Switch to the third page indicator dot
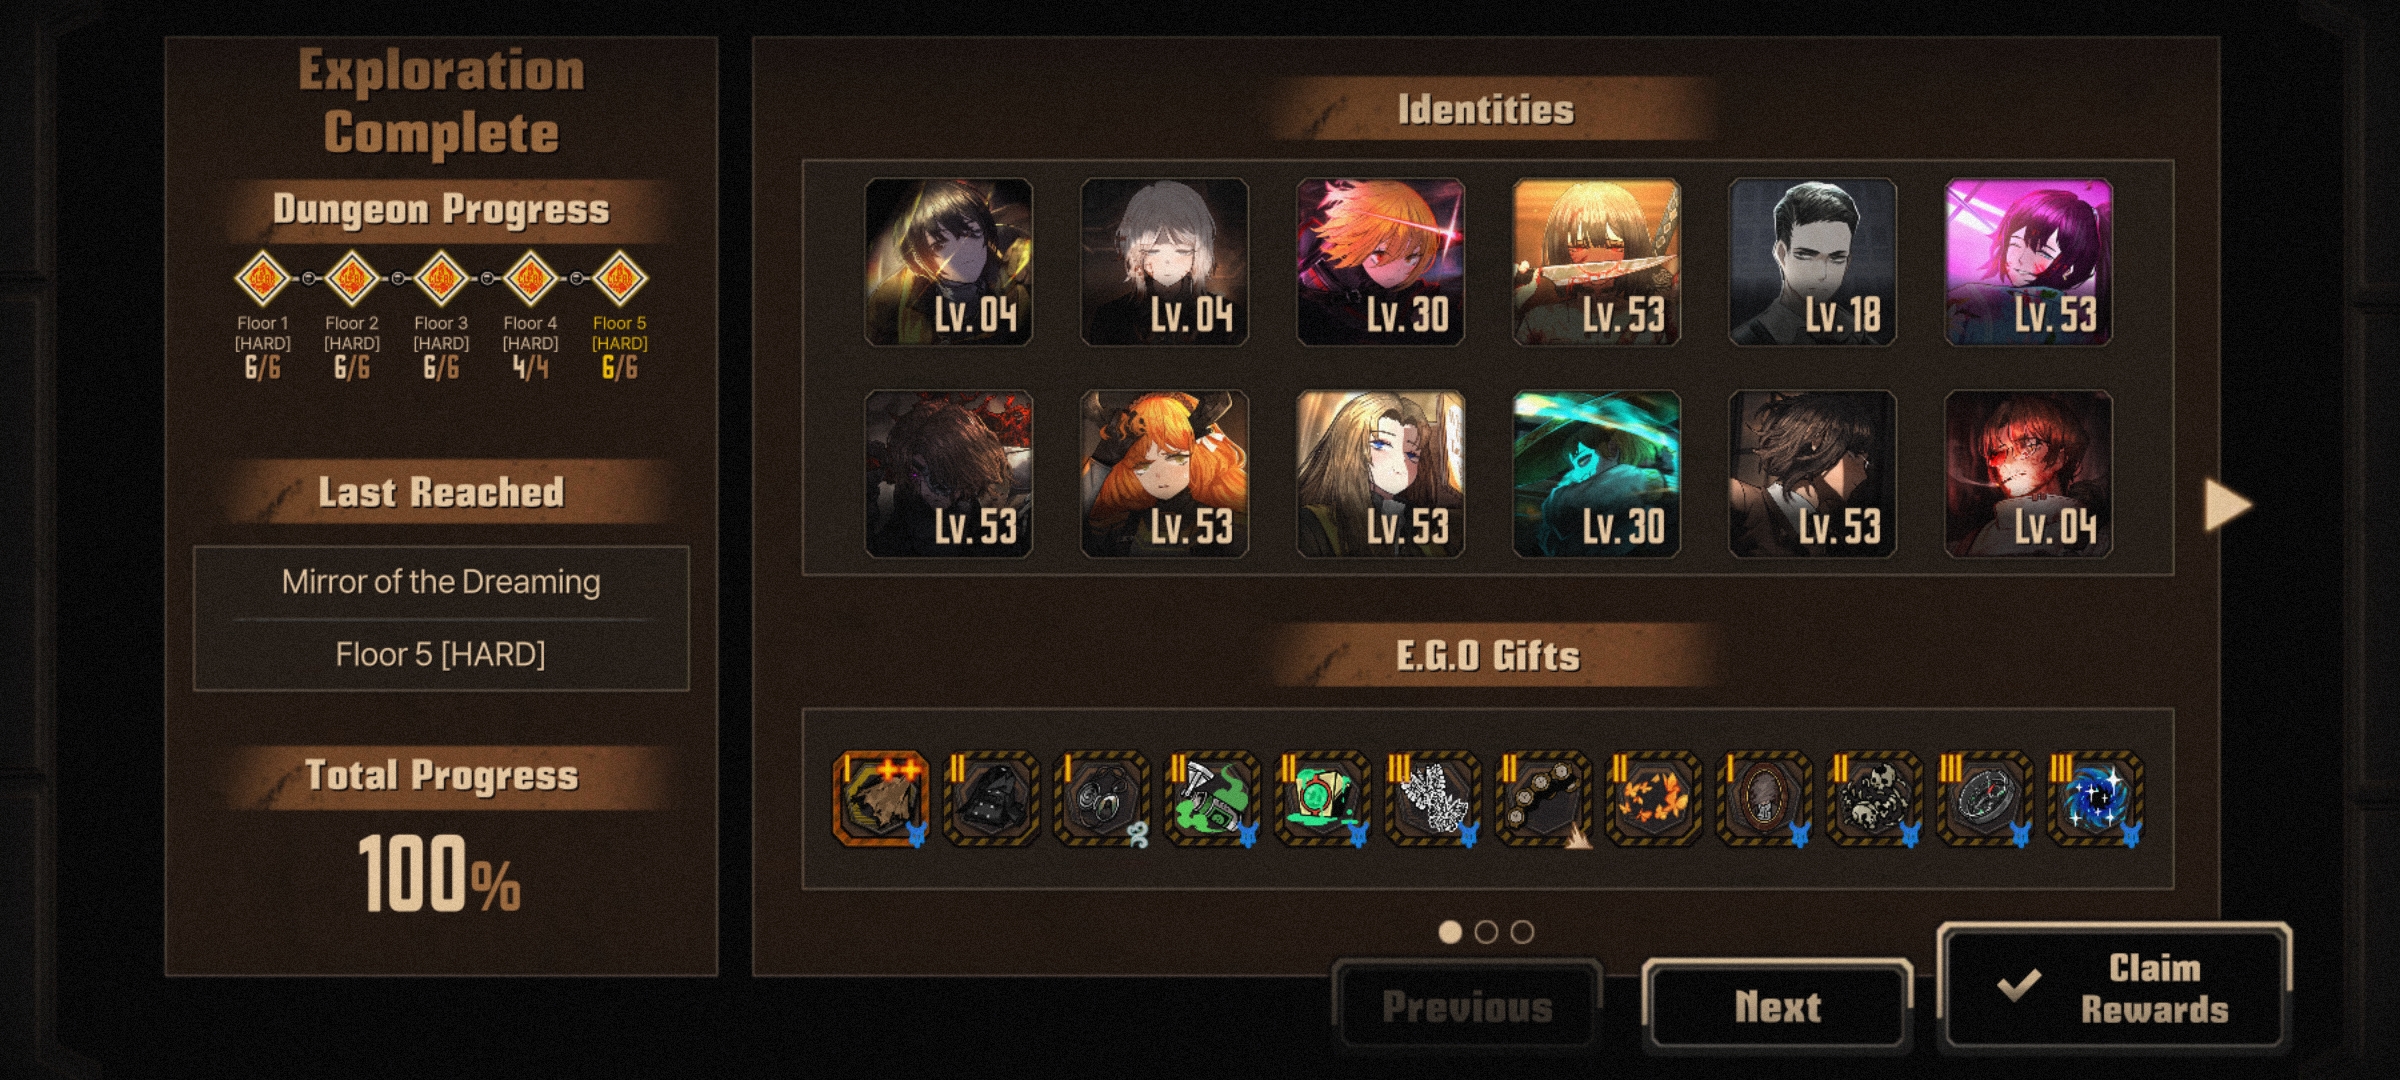The image size is (2400, 1080). [1522, 932]
